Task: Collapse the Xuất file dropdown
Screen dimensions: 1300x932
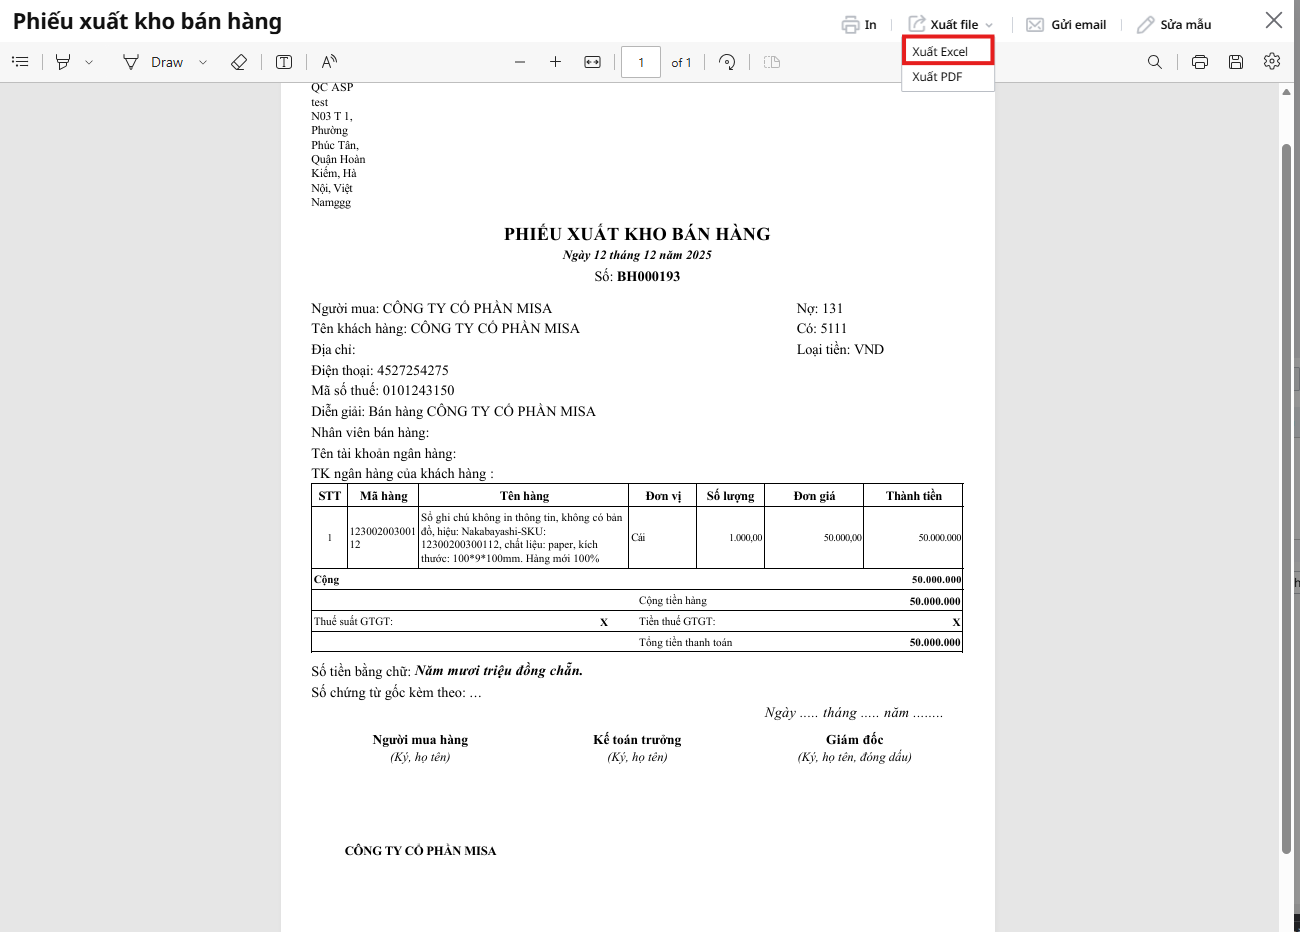Action: click(x=951, y=24)
